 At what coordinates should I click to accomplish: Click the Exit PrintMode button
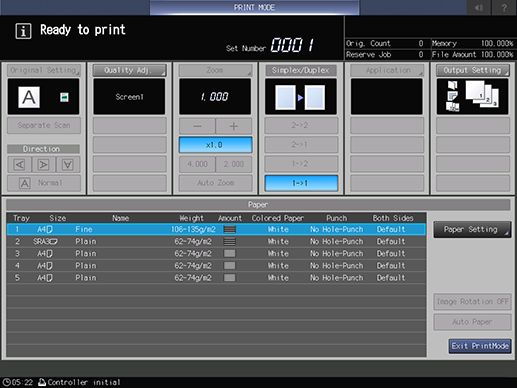point(480,346)
